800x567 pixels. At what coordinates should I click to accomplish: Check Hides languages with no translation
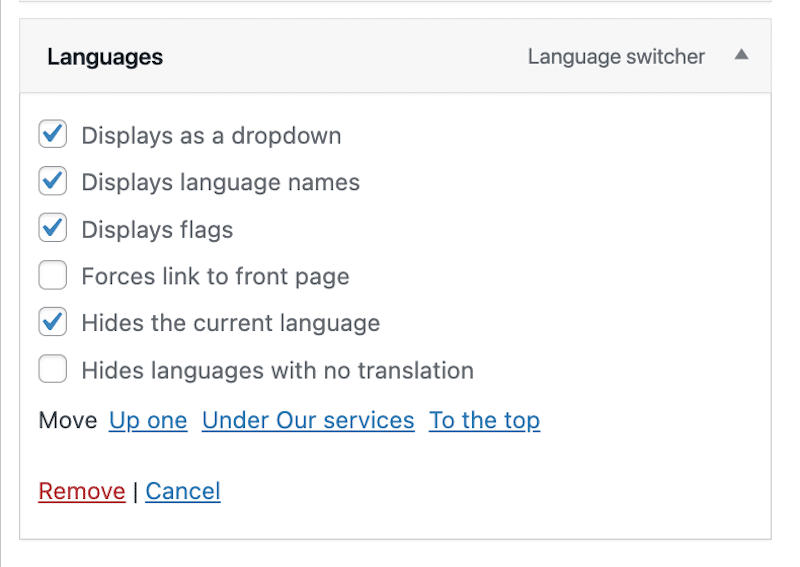(53, 369)
